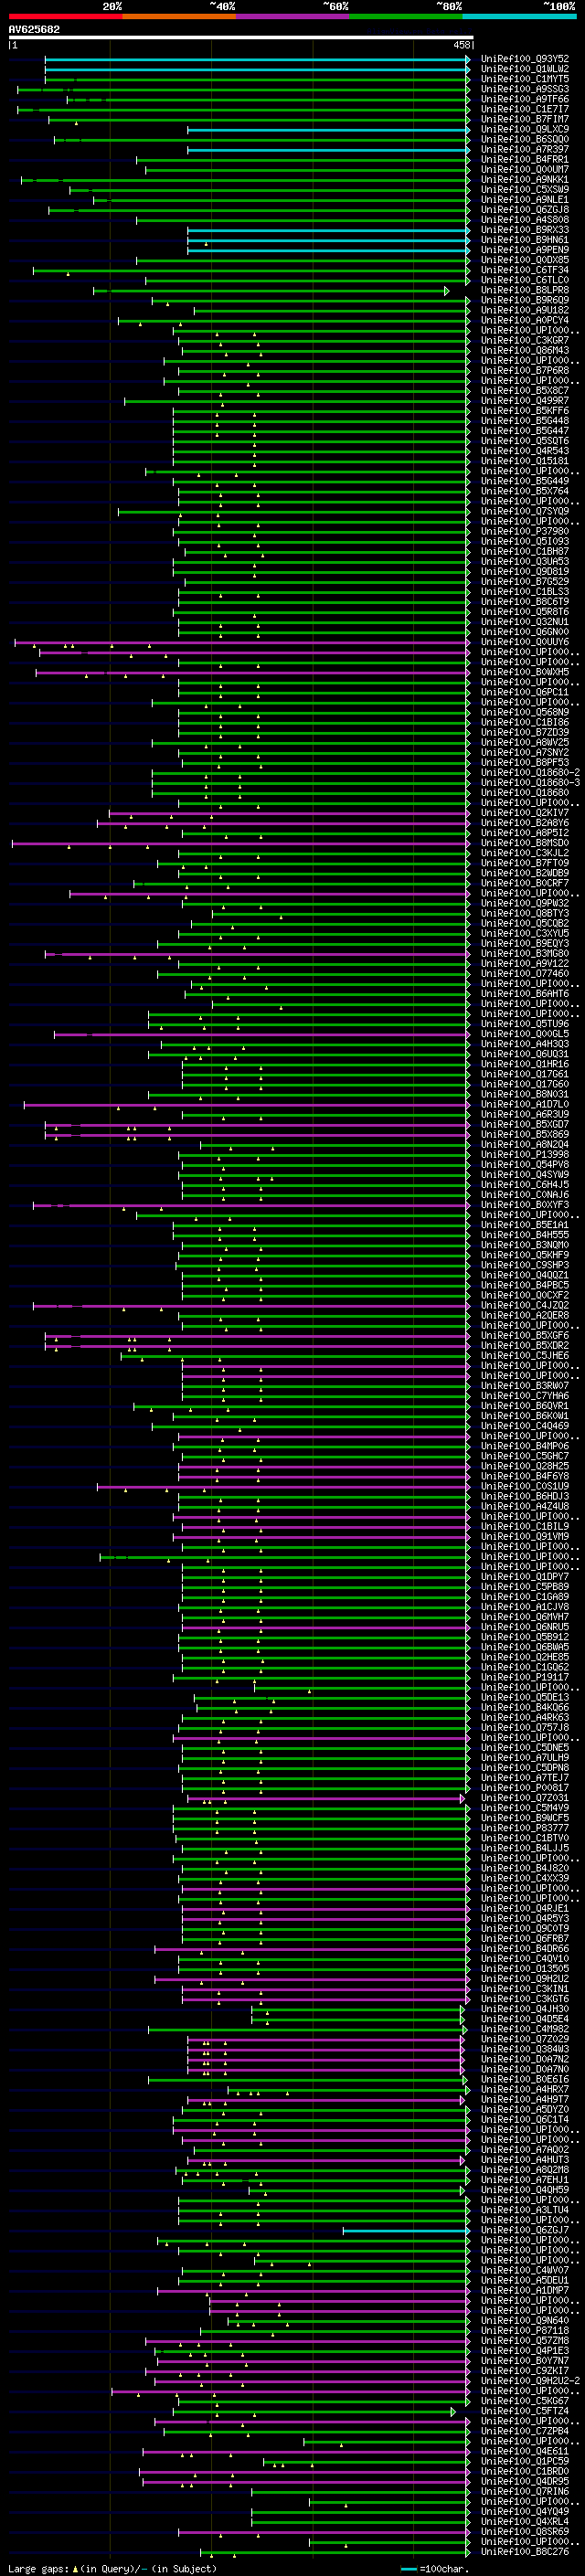This screenshot has height=2576, width=585.
Task: Open hit UniRef100_A3LTU4
Action: (525, 2211)
